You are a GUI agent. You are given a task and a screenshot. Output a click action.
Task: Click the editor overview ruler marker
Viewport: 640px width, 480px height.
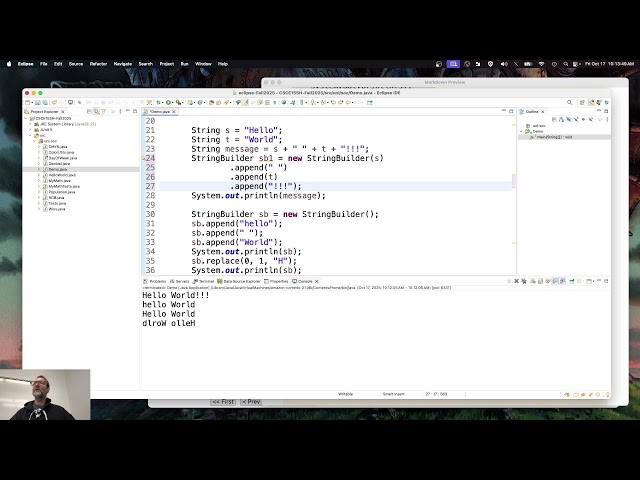pyautogui.click(x=514, y=181)
